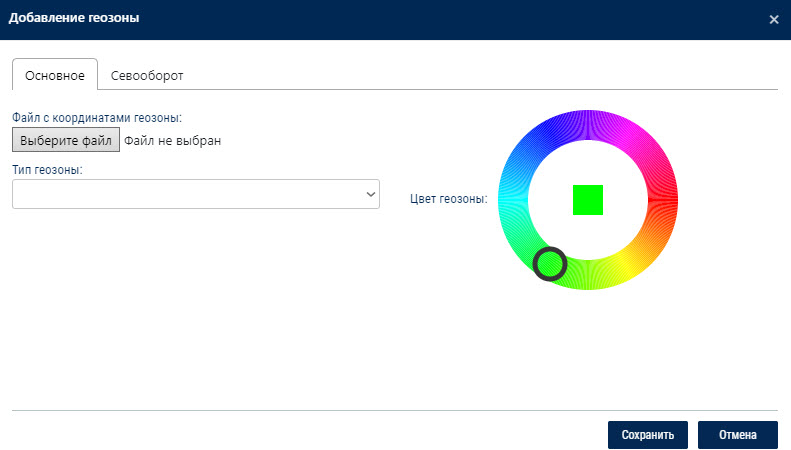
Task: Click the Отмена button
Action: pyautogui.click(x=738, y=435)
